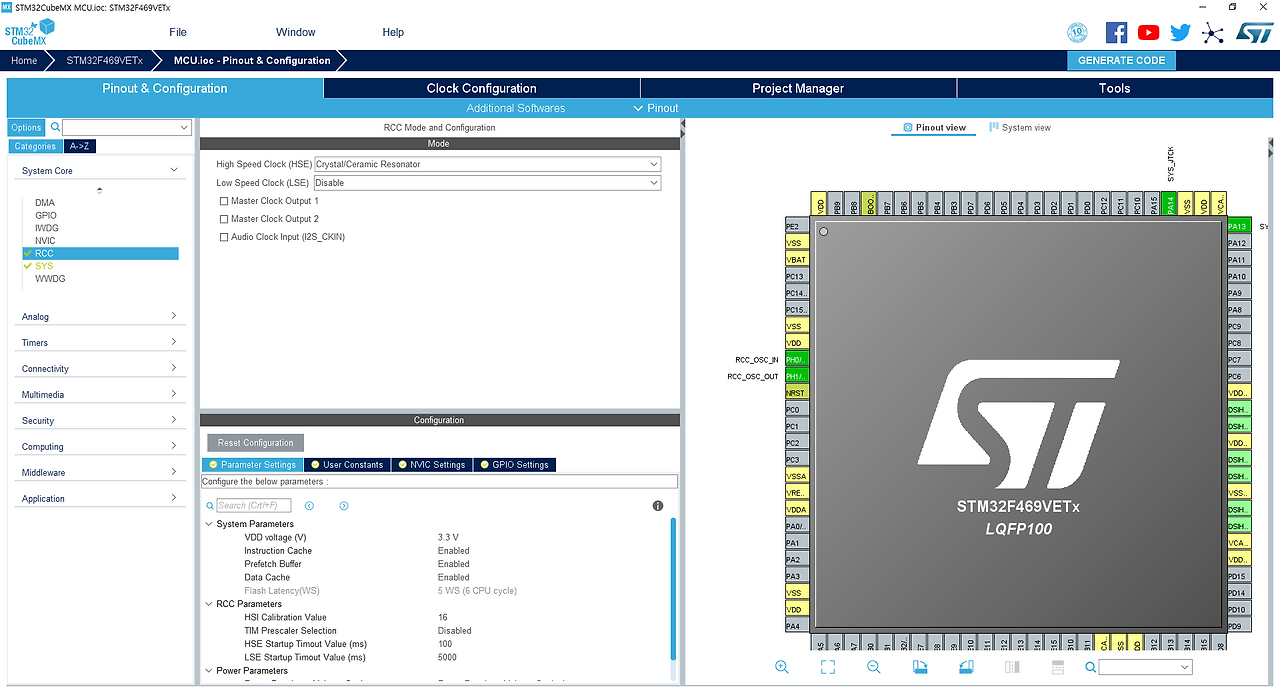Screen dimensions: 1280x693
Task: Zoom in on the pinout view
Action: pos(781,666)
